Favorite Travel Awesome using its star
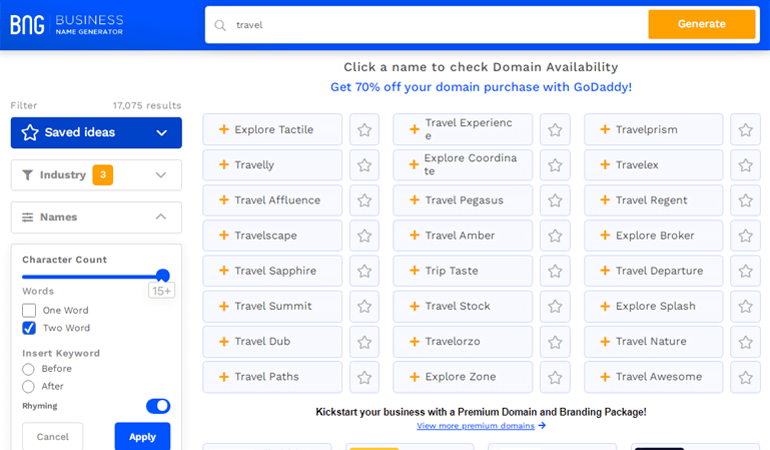Image resolution: width=770 pixels, height=450 pixels. 745,377
